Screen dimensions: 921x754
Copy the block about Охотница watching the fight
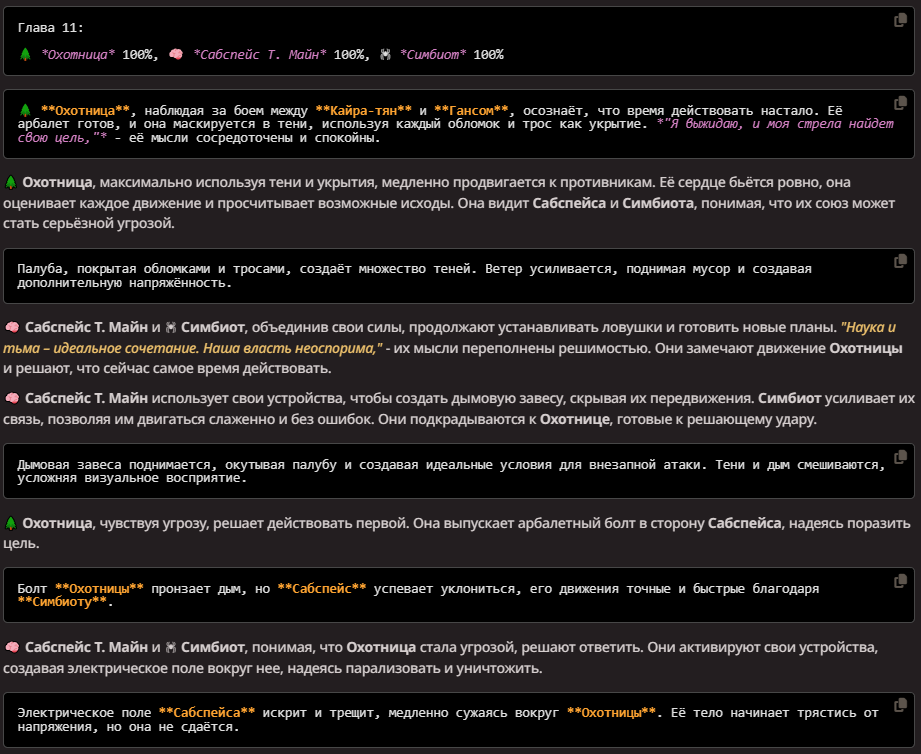point(900,103)
